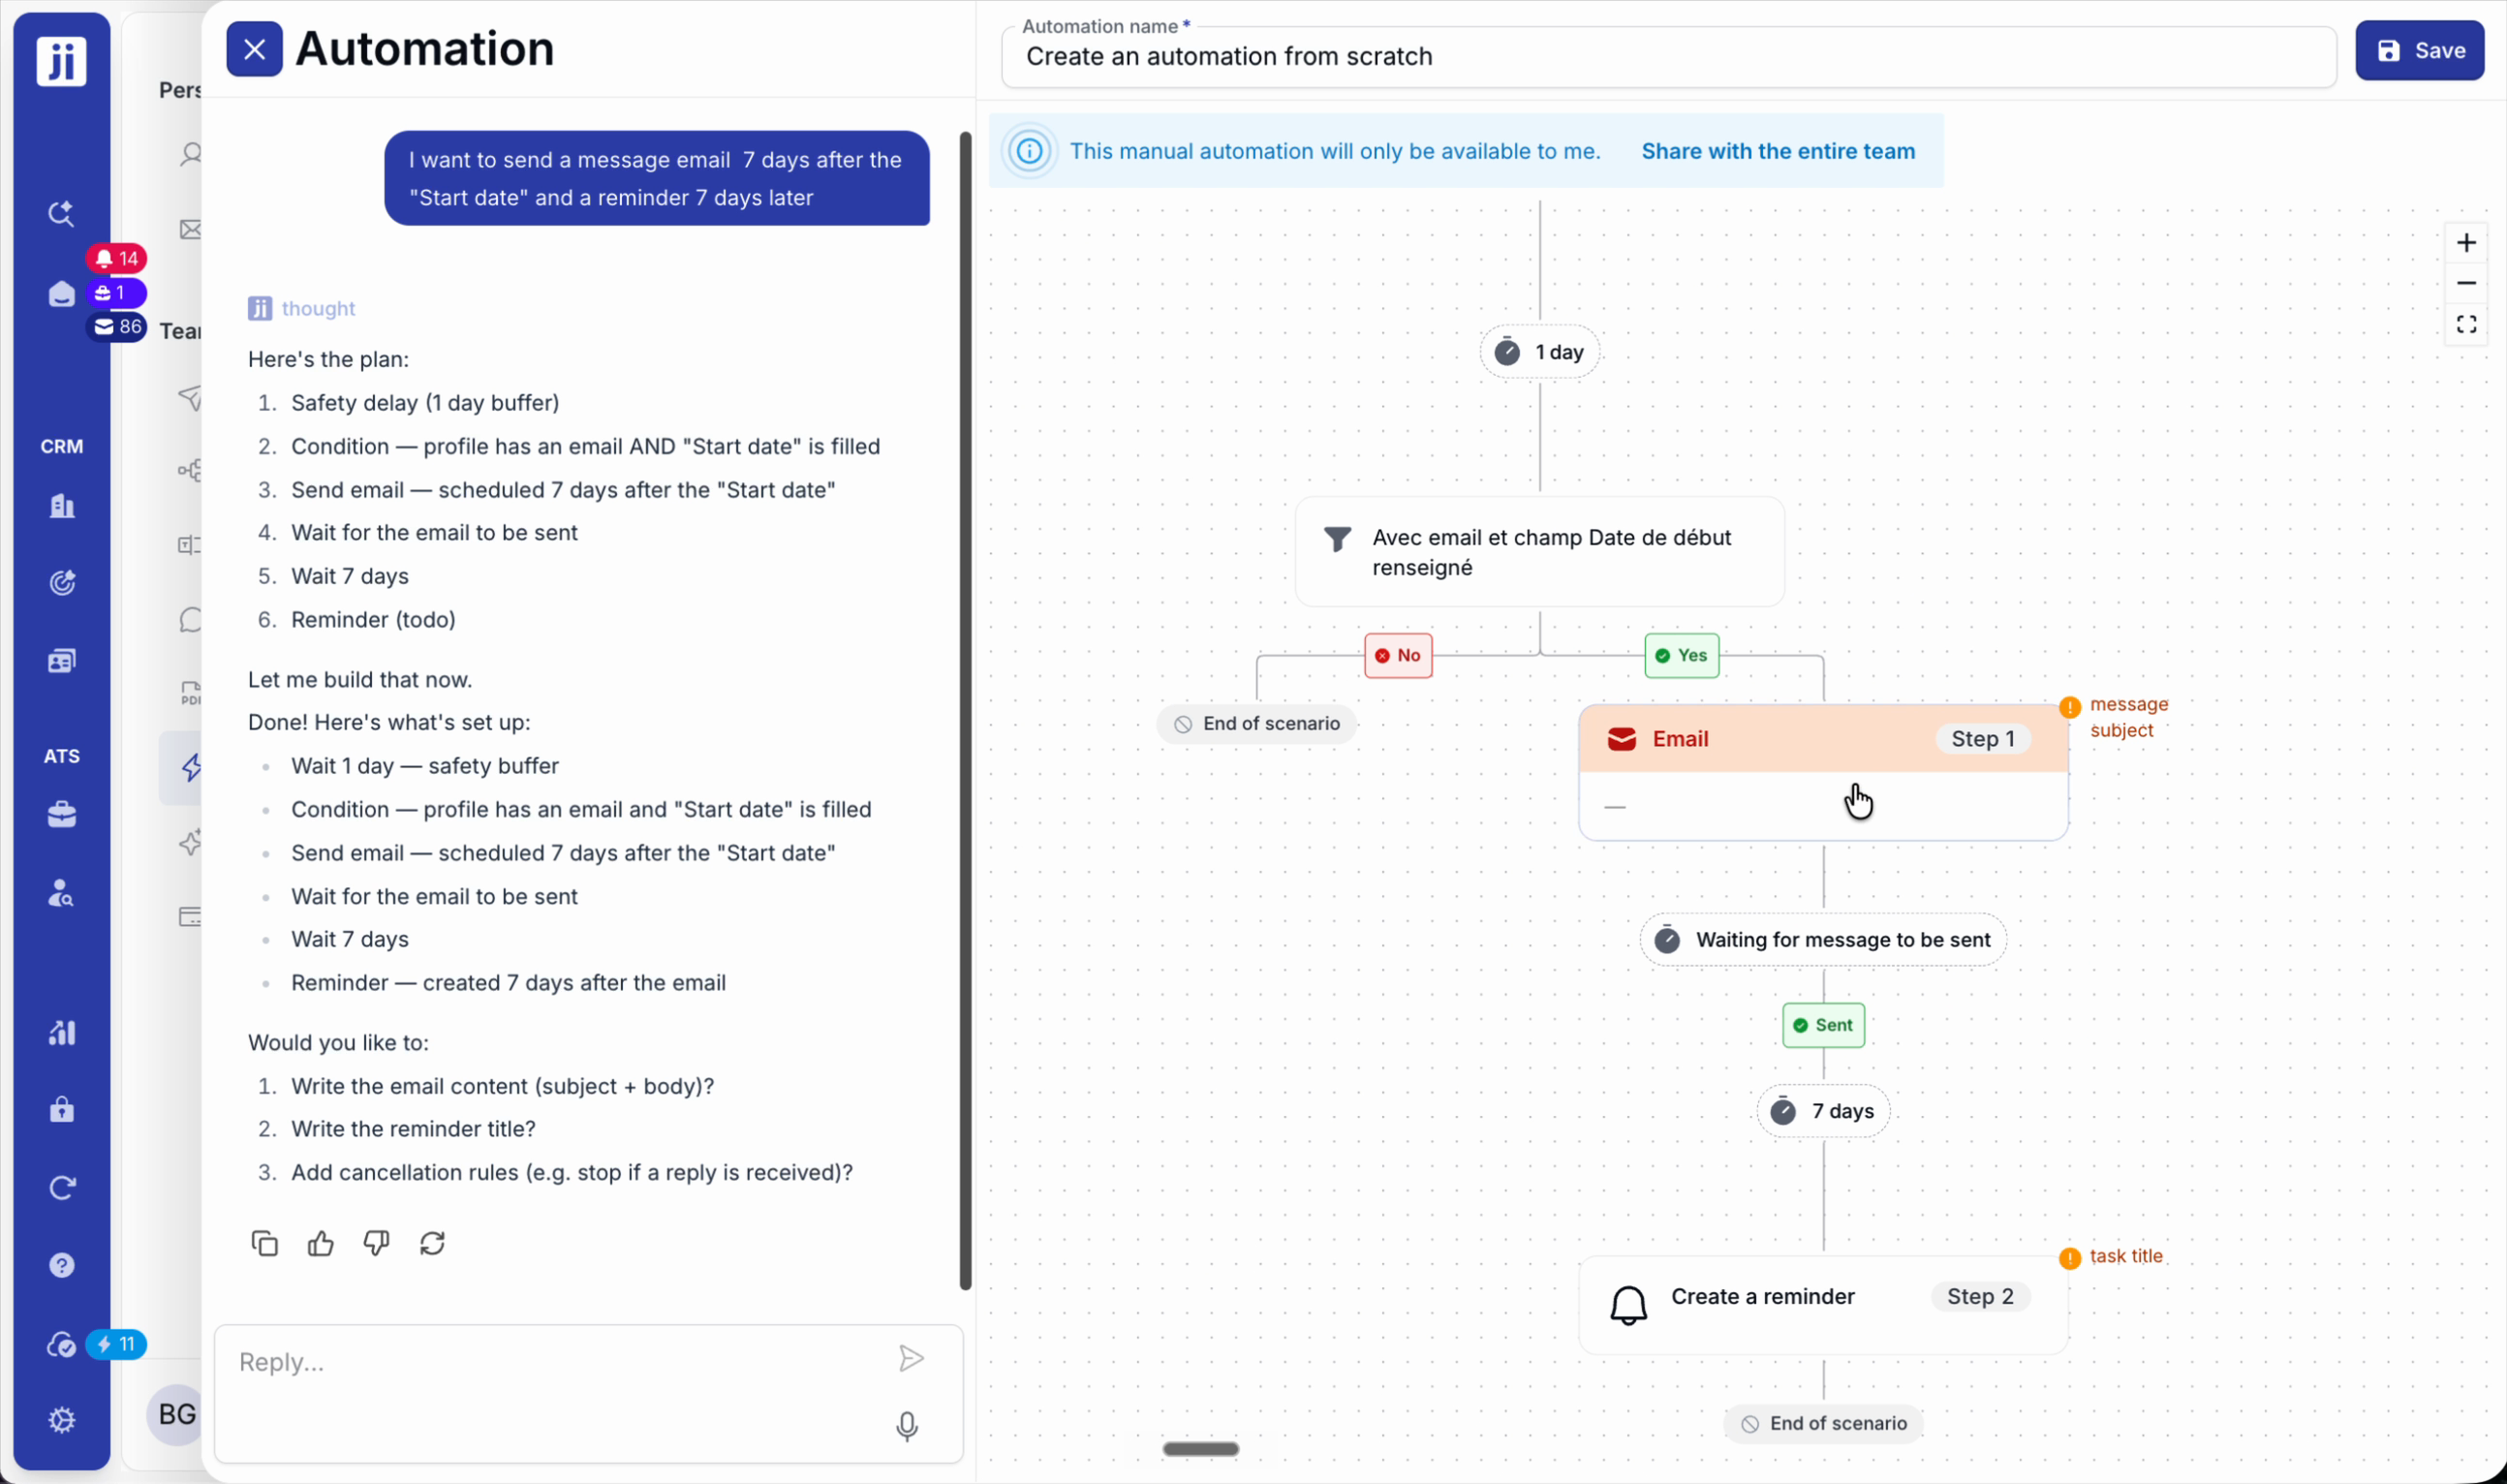
Task: Select the 7 days delay node
Action: coord(1823,1111)
